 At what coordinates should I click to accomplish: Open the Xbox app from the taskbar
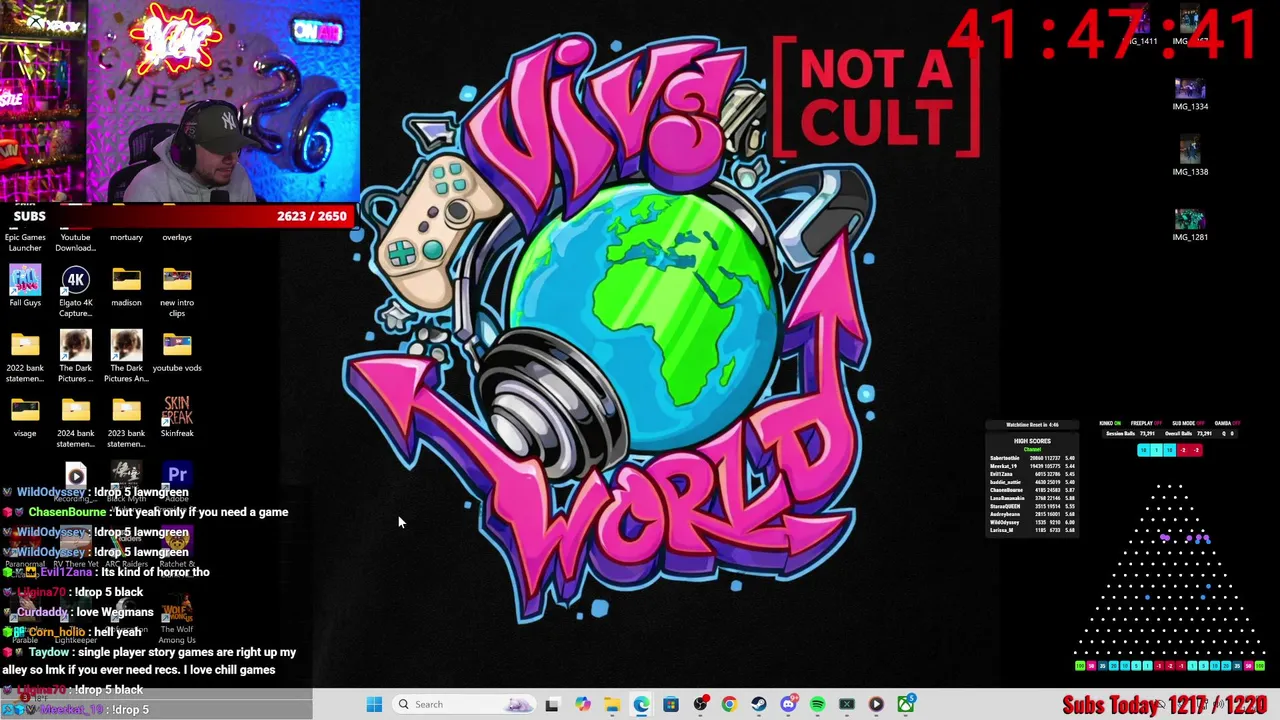905,704
